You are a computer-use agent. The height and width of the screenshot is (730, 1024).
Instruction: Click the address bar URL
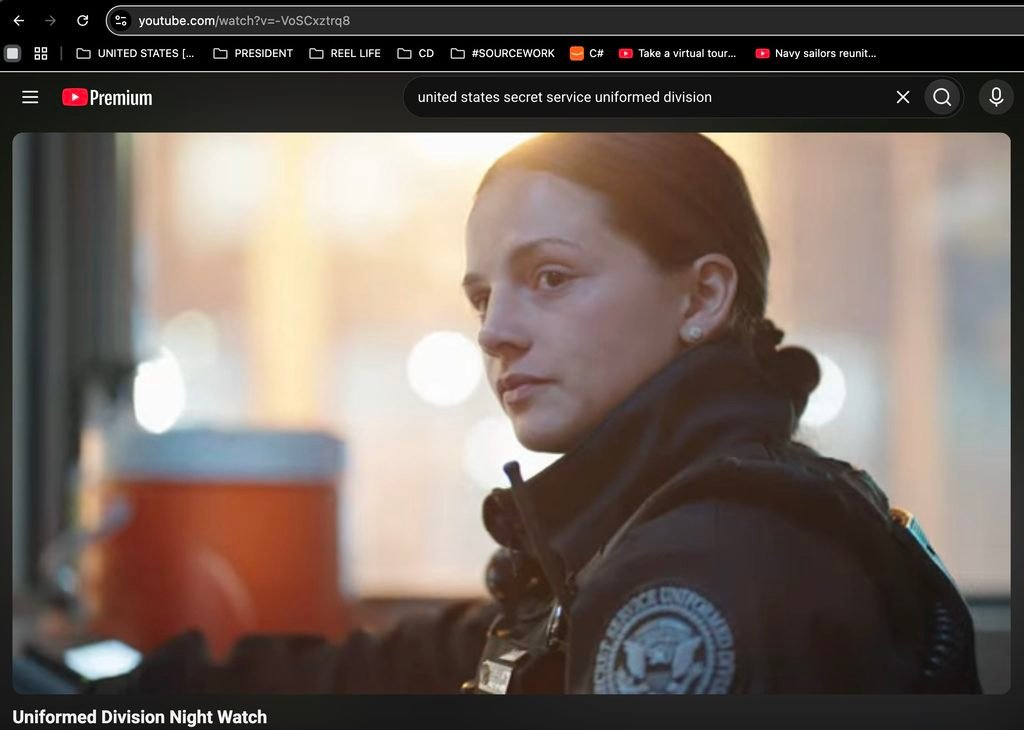244,21
